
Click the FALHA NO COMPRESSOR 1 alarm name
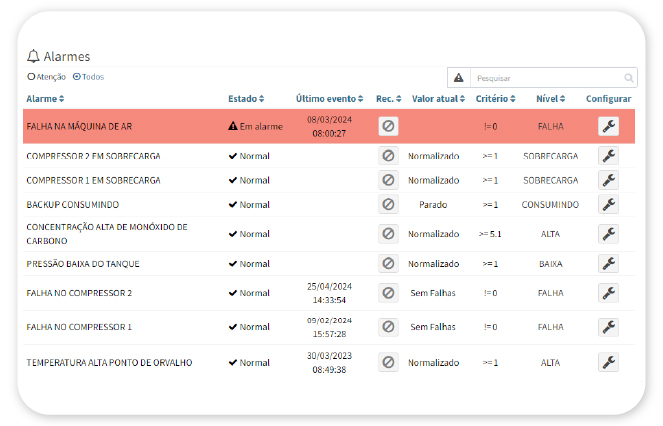click(x=79, y=327)
